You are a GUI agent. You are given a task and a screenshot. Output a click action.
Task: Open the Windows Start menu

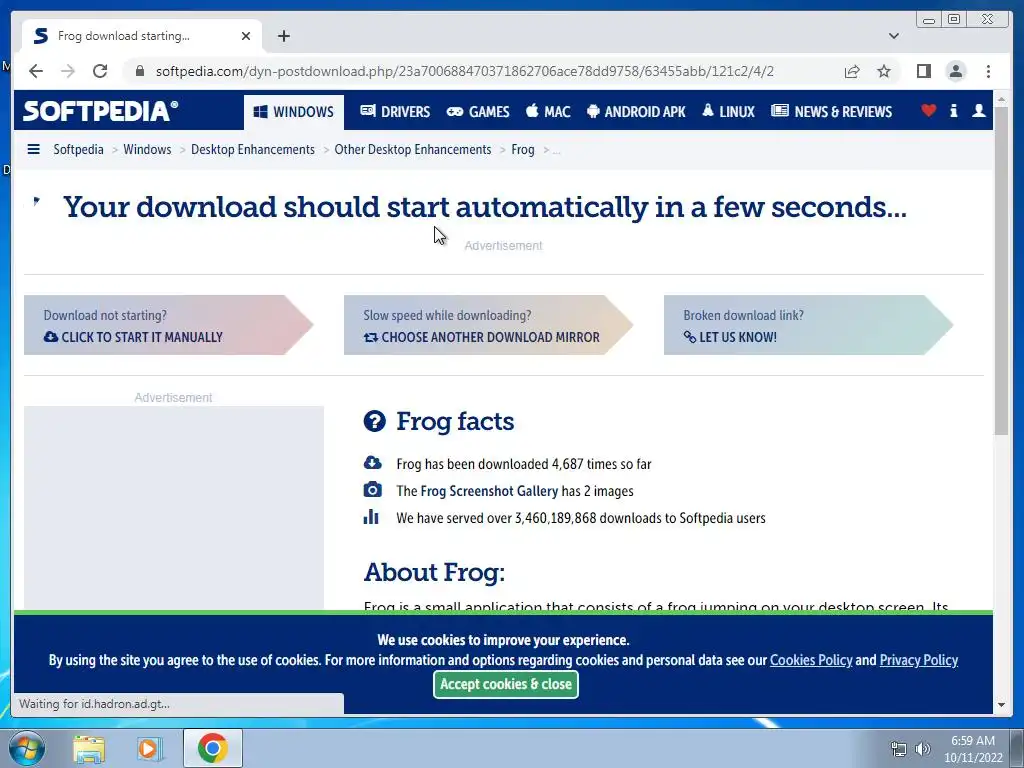(27, 748)
